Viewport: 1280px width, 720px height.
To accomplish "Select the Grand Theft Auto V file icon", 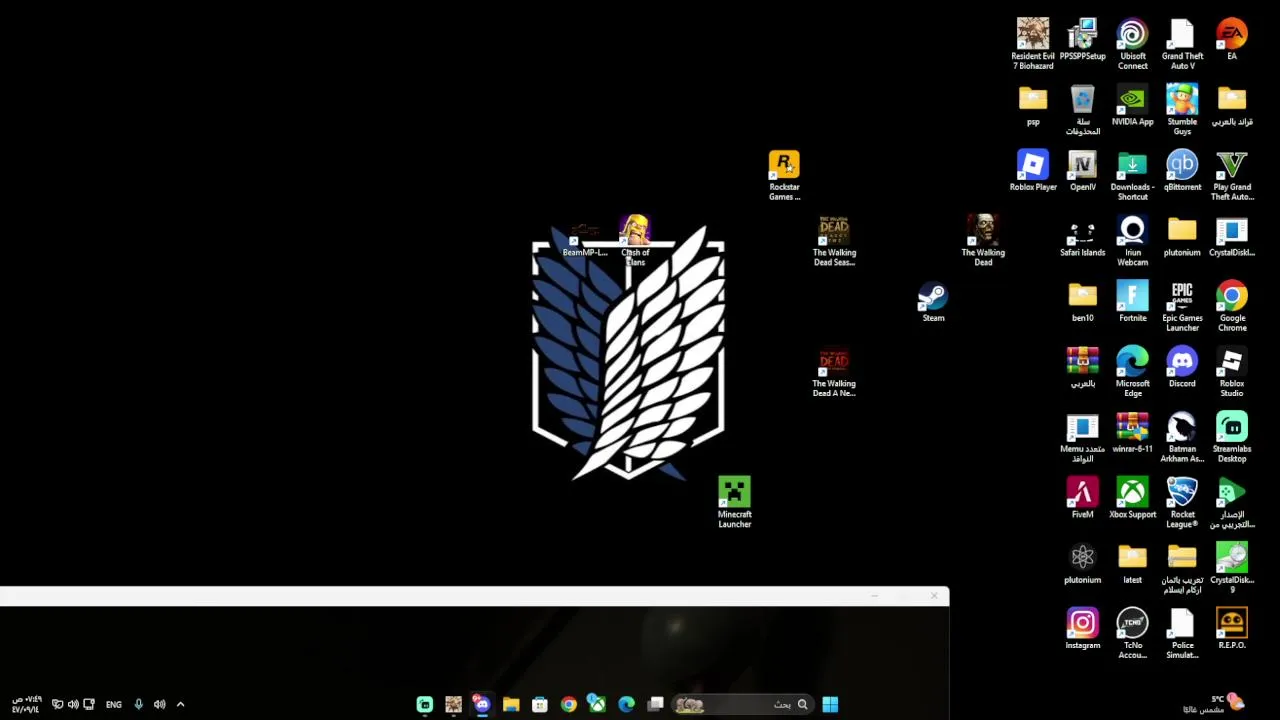I will (x=1182, y=43).
